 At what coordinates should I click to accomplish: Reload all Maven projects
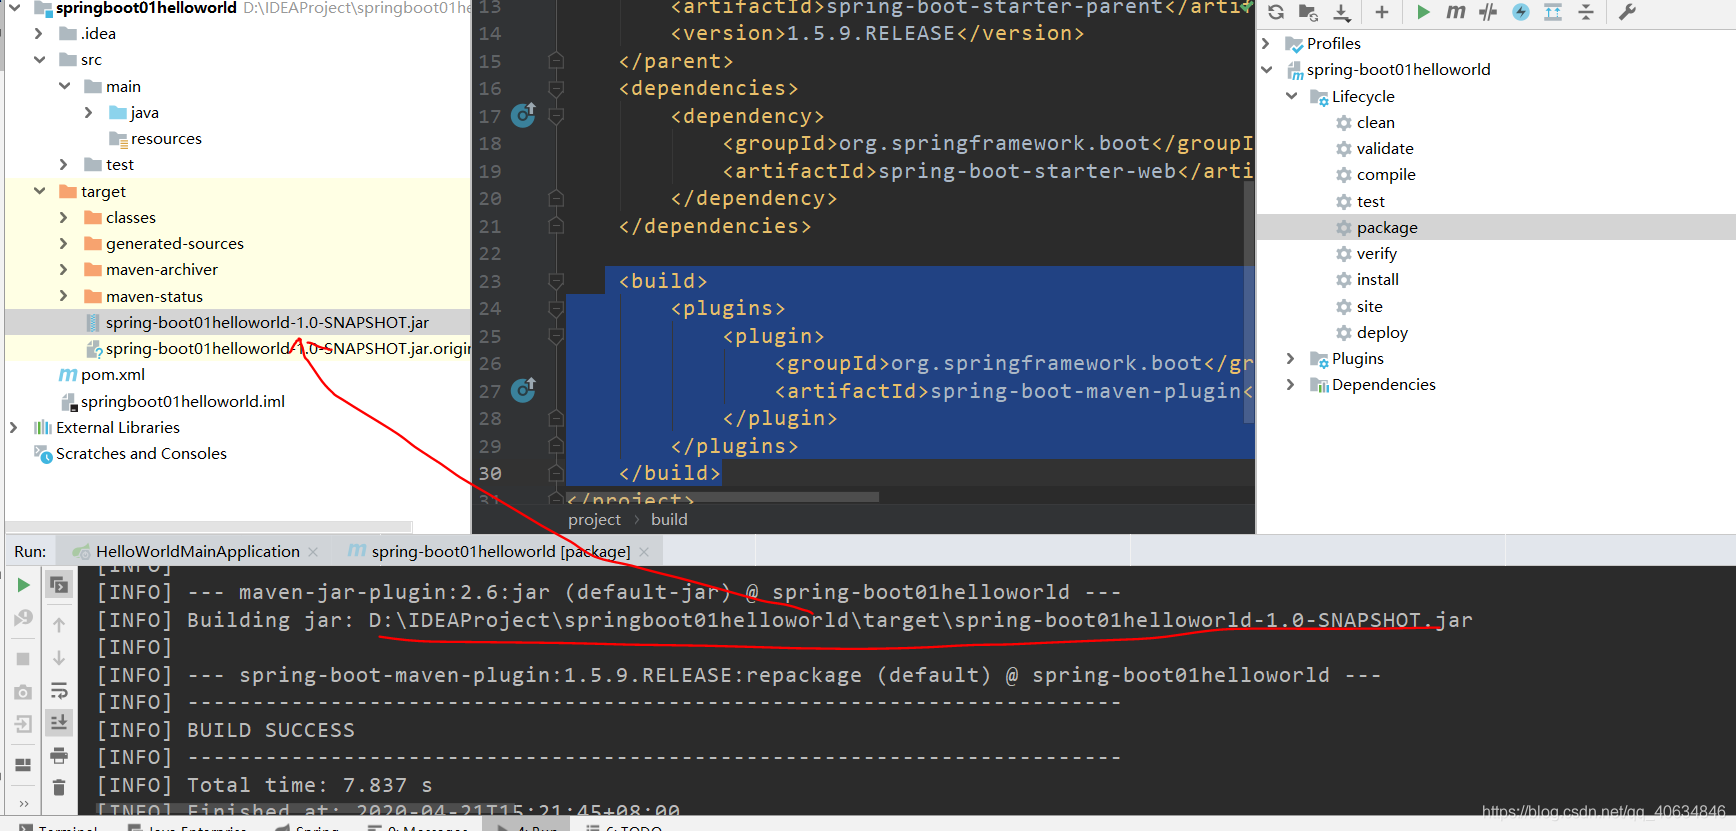(1276, 12)
